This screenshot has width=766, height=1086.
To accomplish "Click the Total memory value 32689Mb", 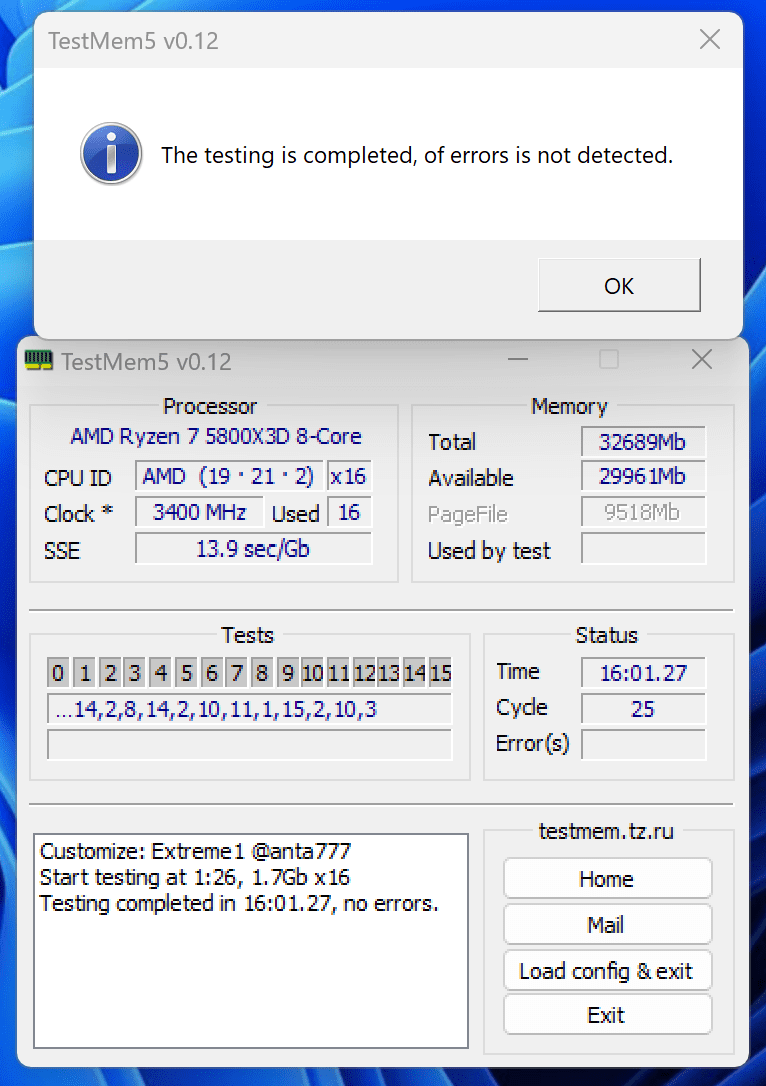I will (643, 442).
